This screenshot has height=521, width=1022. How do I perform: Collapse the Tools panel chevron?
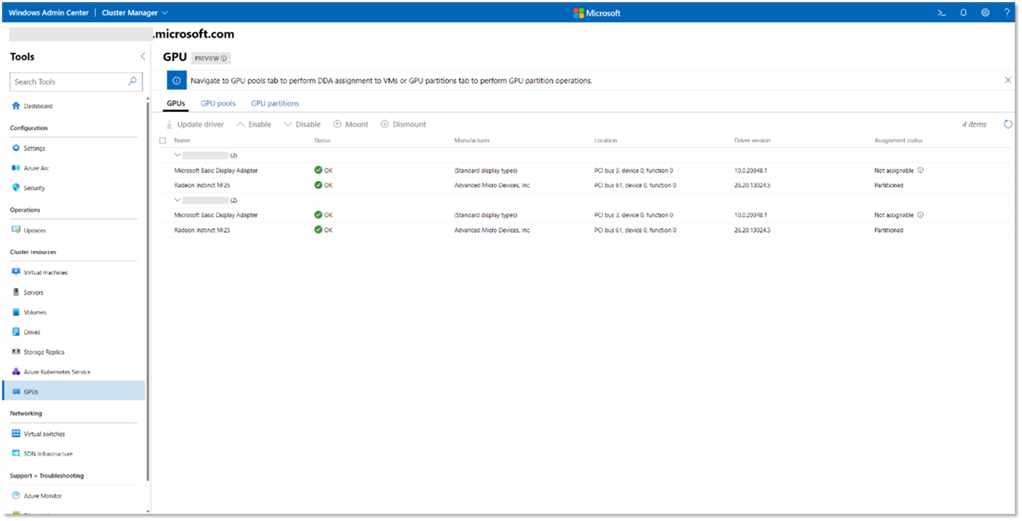pos(143,57)
